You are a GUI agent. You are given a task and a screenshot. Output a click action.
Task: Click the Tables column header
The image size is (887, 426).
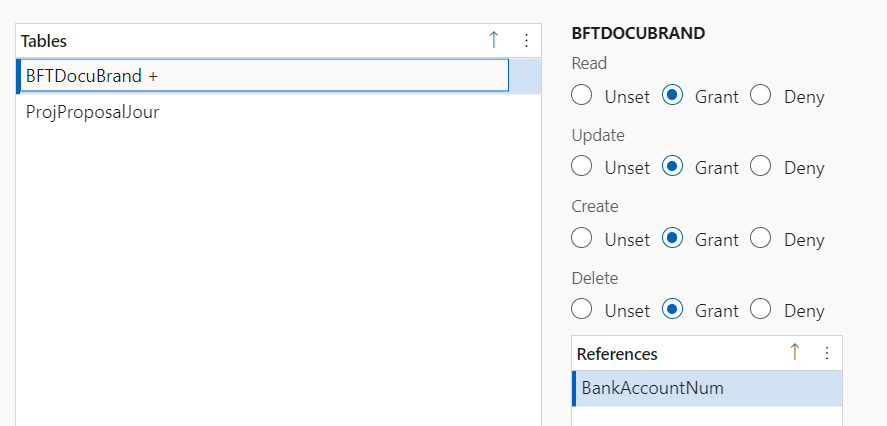(44, 41)
